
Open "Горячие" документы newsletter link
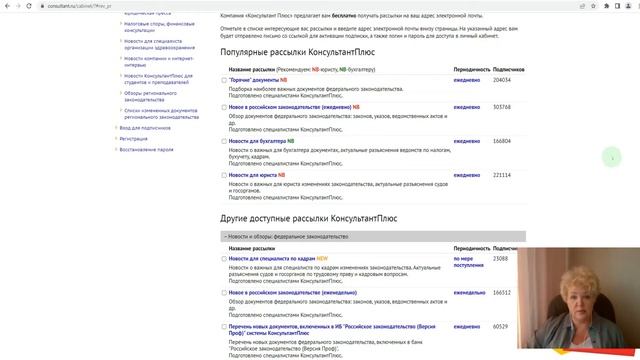click(254, 80)
